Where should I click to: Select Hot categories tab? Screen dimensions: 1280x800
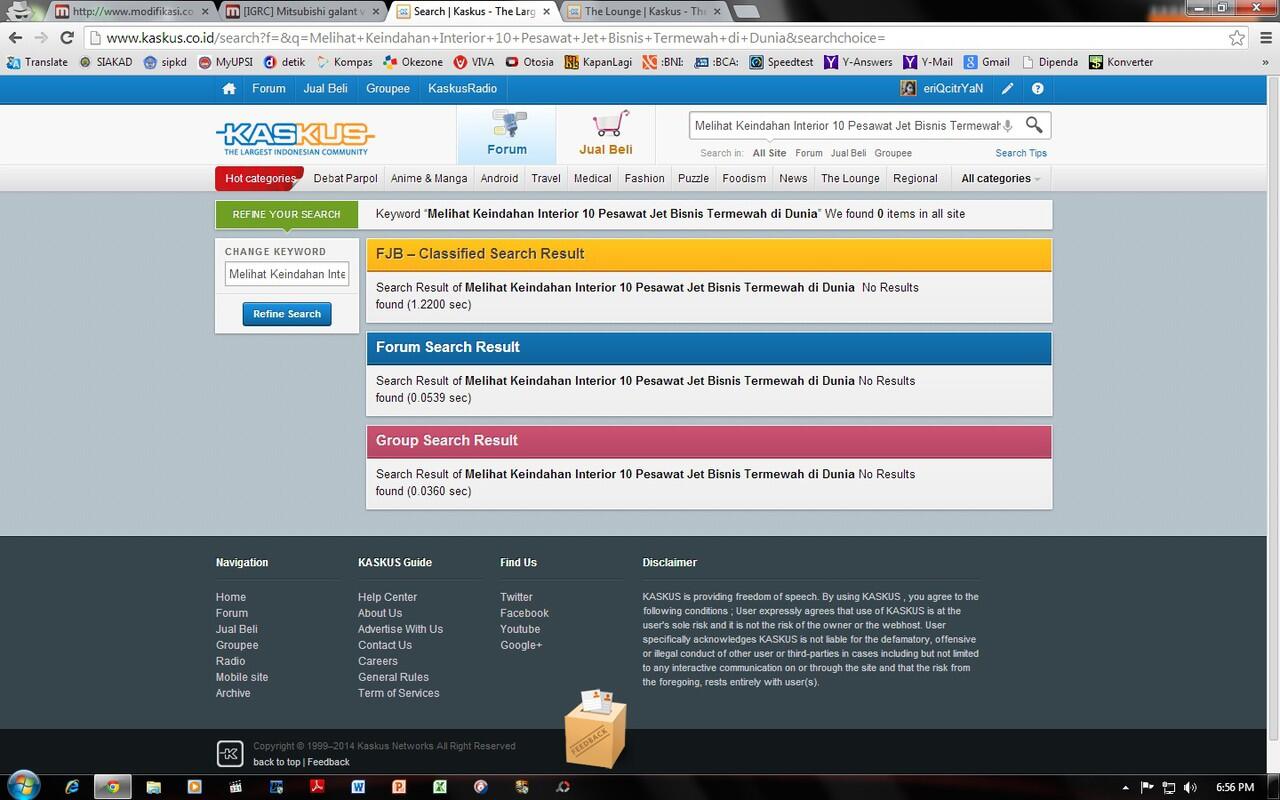coord(260,178)
